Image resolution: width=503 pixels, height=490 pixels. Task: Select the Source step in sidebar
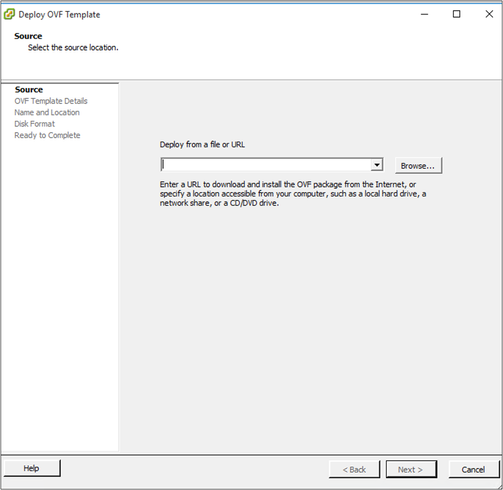29,90
